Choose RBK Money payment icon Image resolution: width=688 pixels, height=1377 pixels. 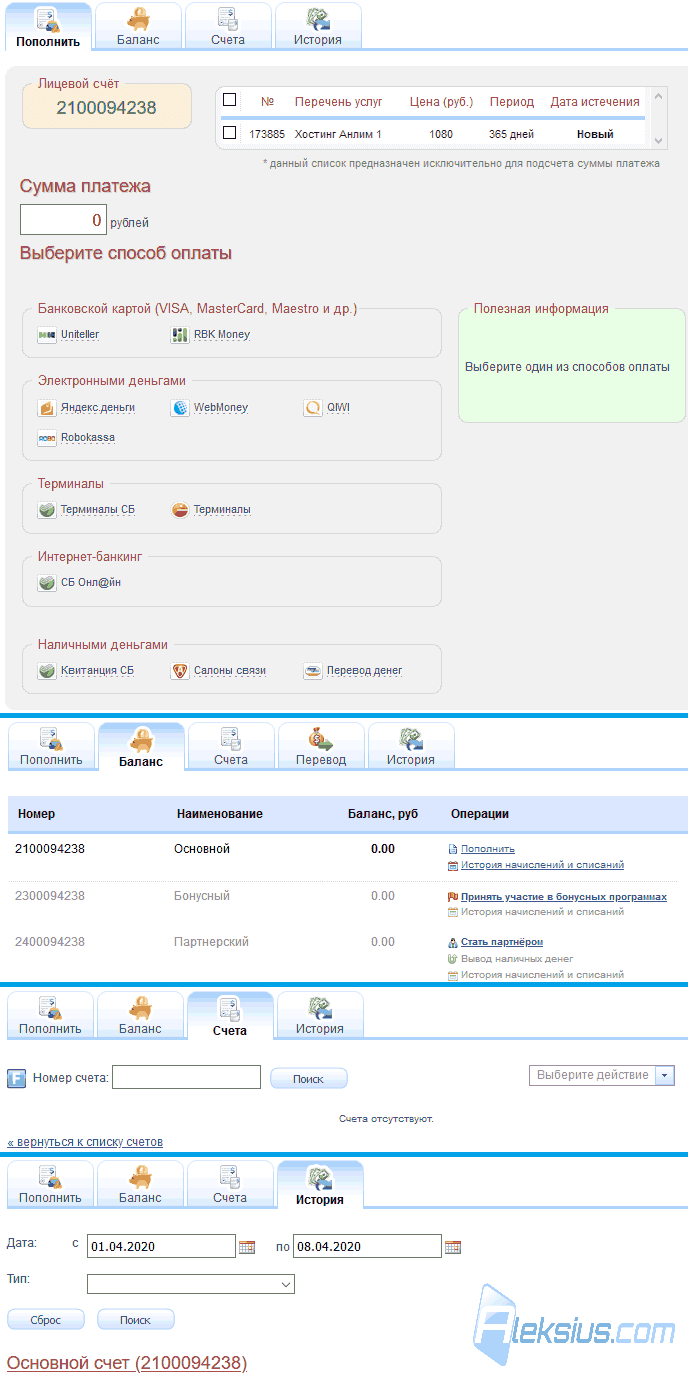tap(180, 335)
